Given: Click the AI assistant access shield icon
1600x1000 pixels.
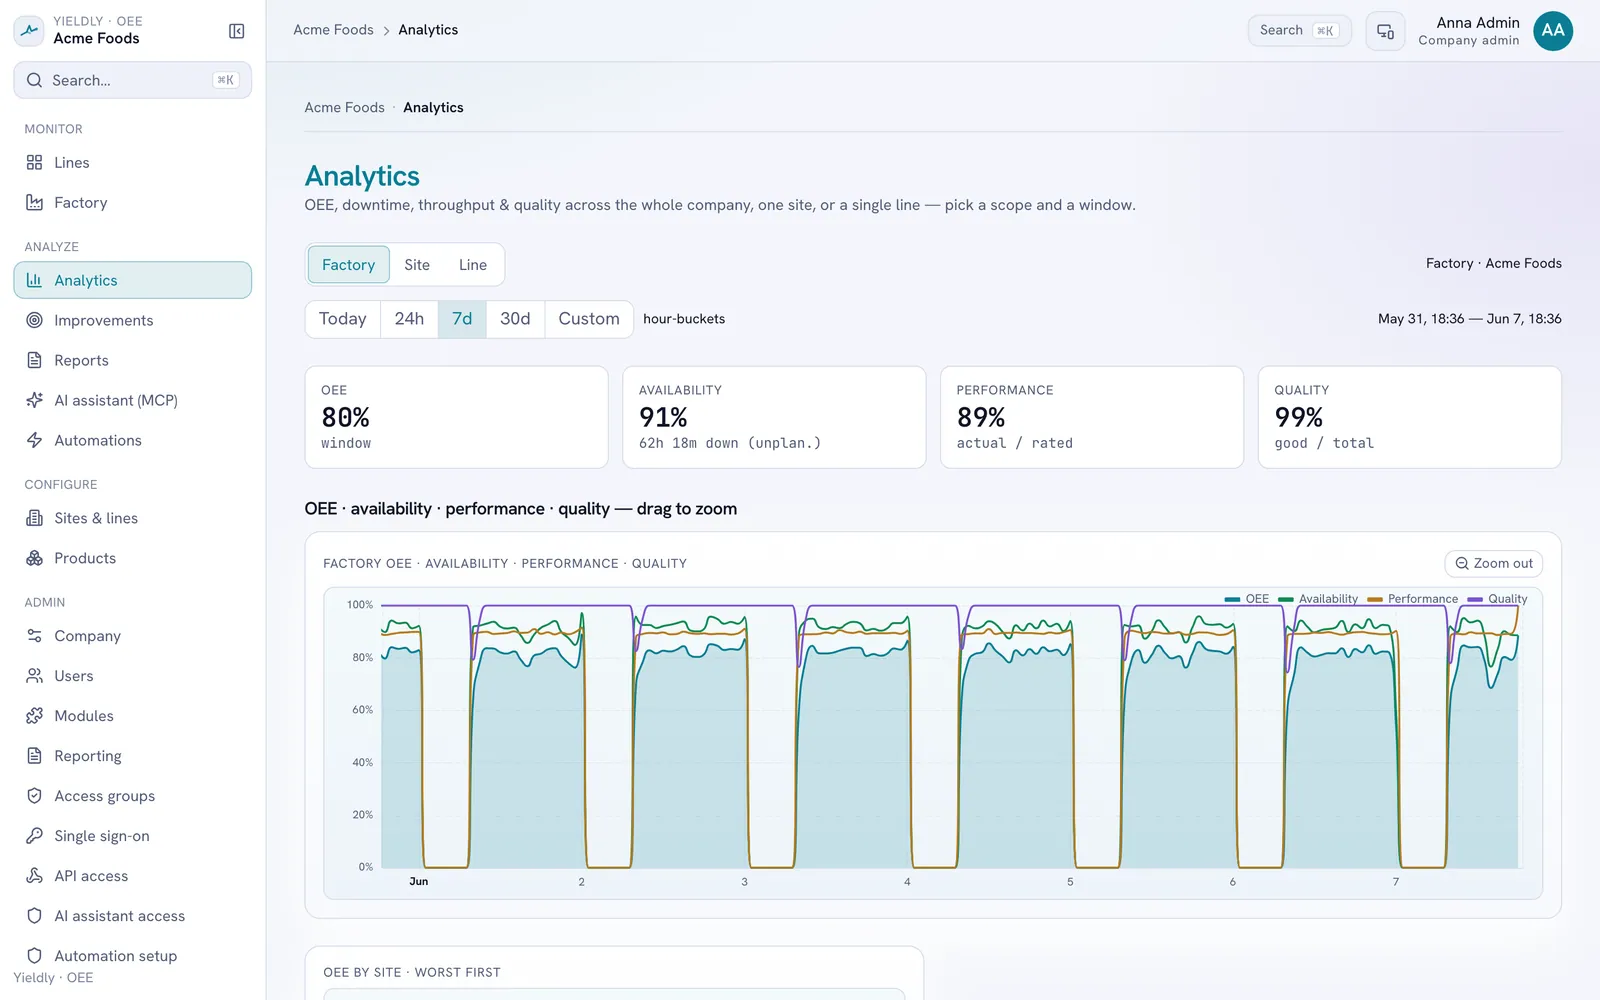Looking at the screenshot, I should [34, 916].
